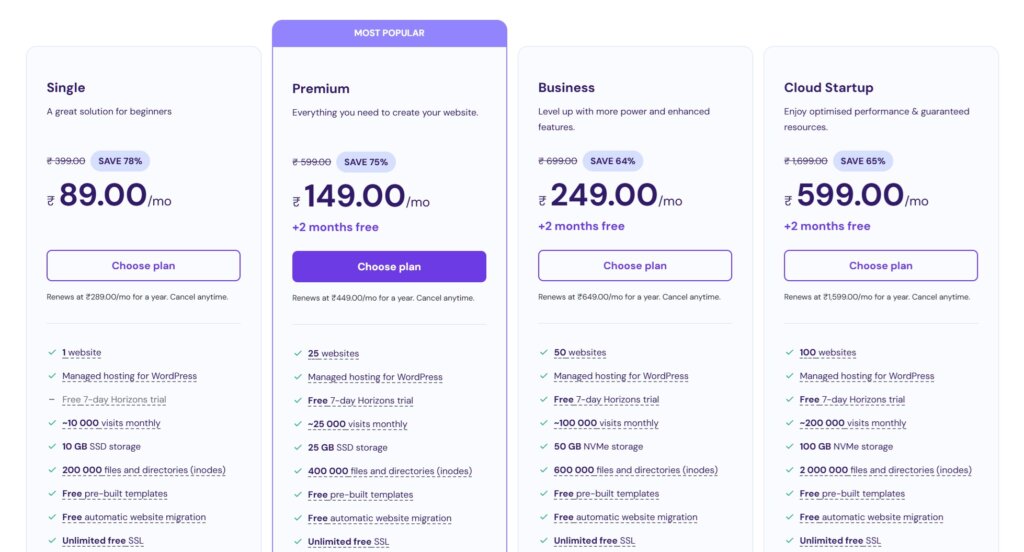This screenshot has height=552, width=1024.
Task: Open the SAVE 78% badge on Single plan
Action: (120, 161)
